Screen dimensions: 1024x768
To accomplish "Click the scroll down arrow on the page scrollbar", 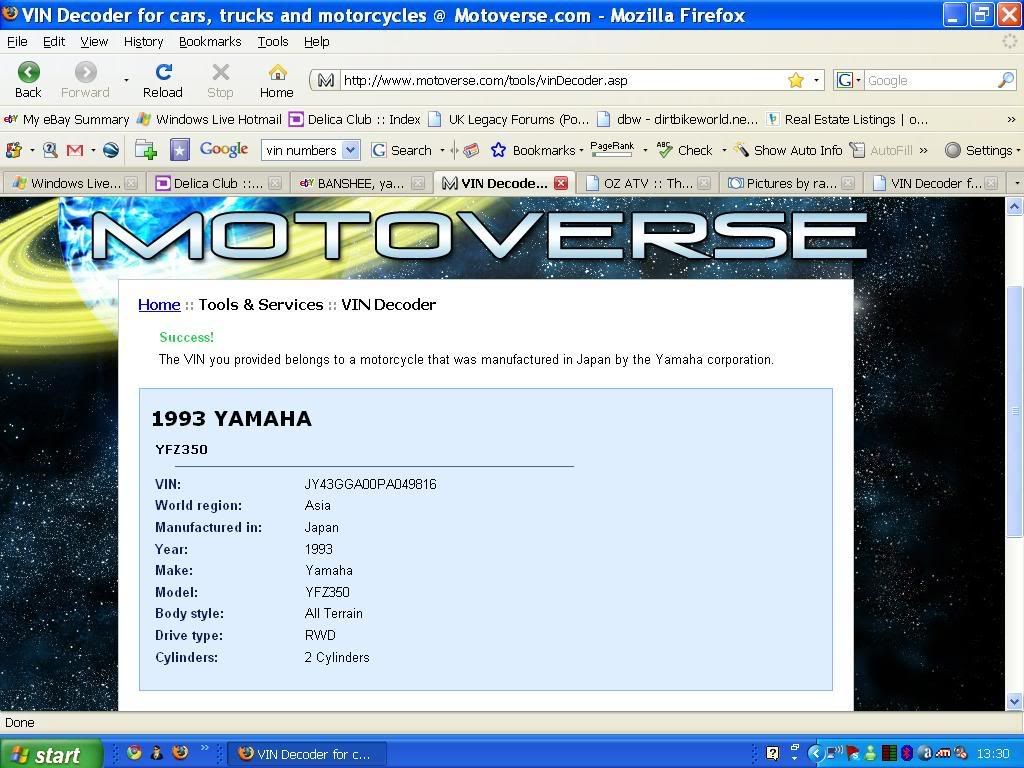I will tap(1014, 702).
